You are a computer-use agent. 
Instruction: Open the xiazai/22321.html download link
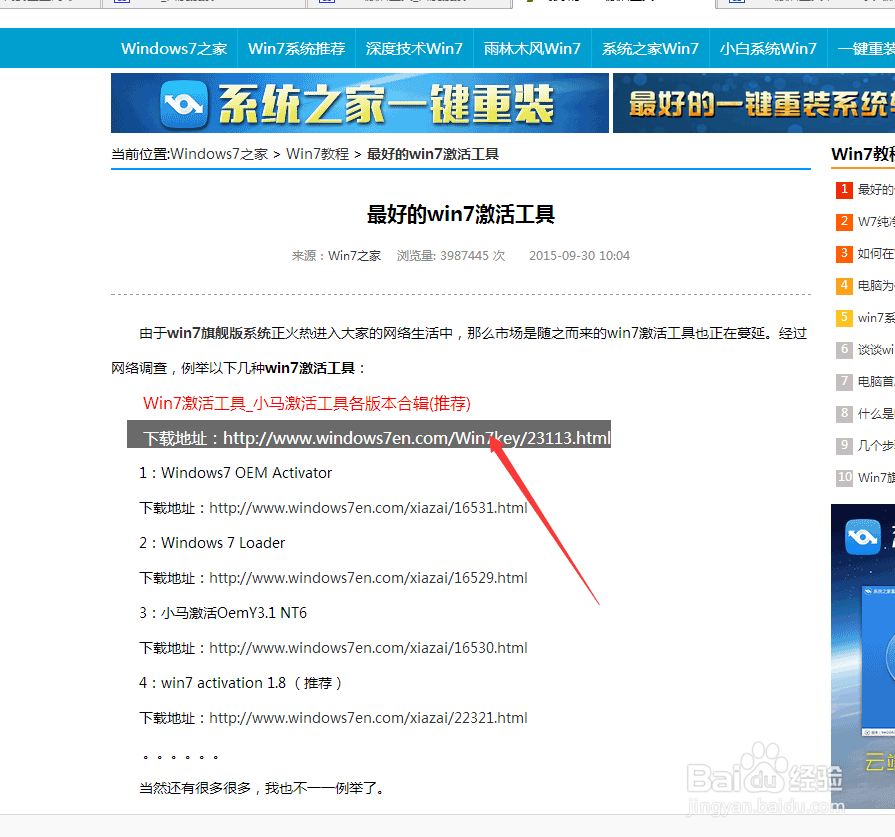click(368, 718)
